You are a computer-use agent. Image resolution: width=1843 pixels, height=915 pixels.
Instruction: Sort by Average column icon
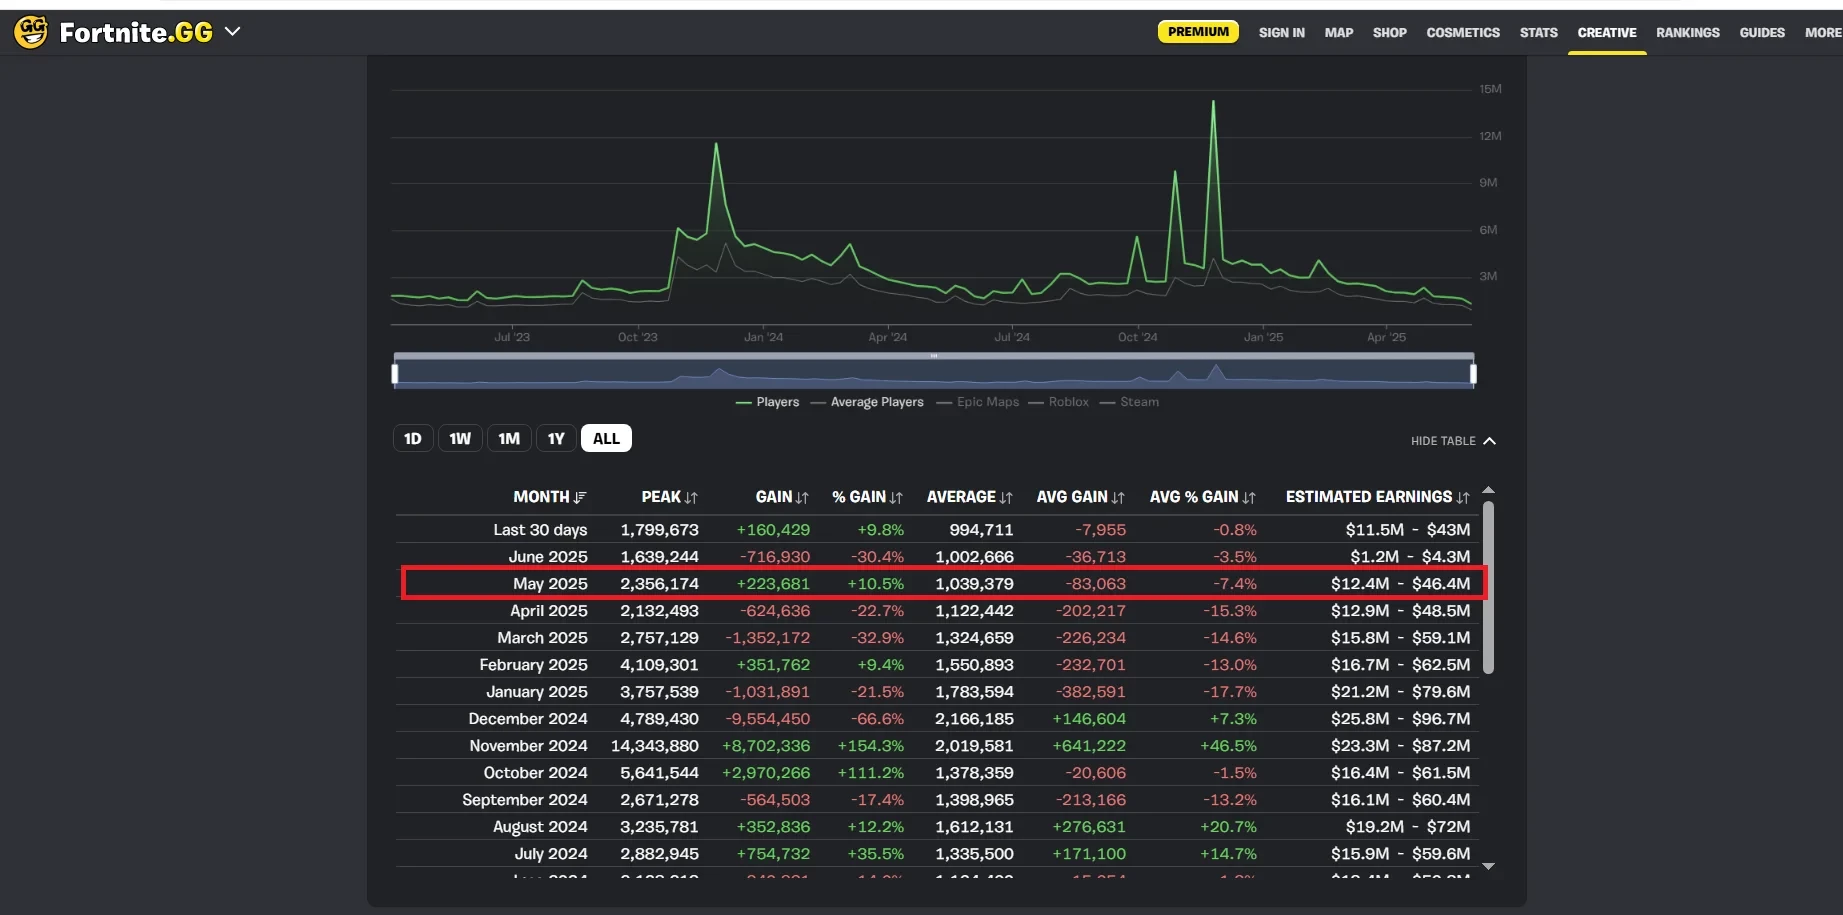coord(1006,498)
